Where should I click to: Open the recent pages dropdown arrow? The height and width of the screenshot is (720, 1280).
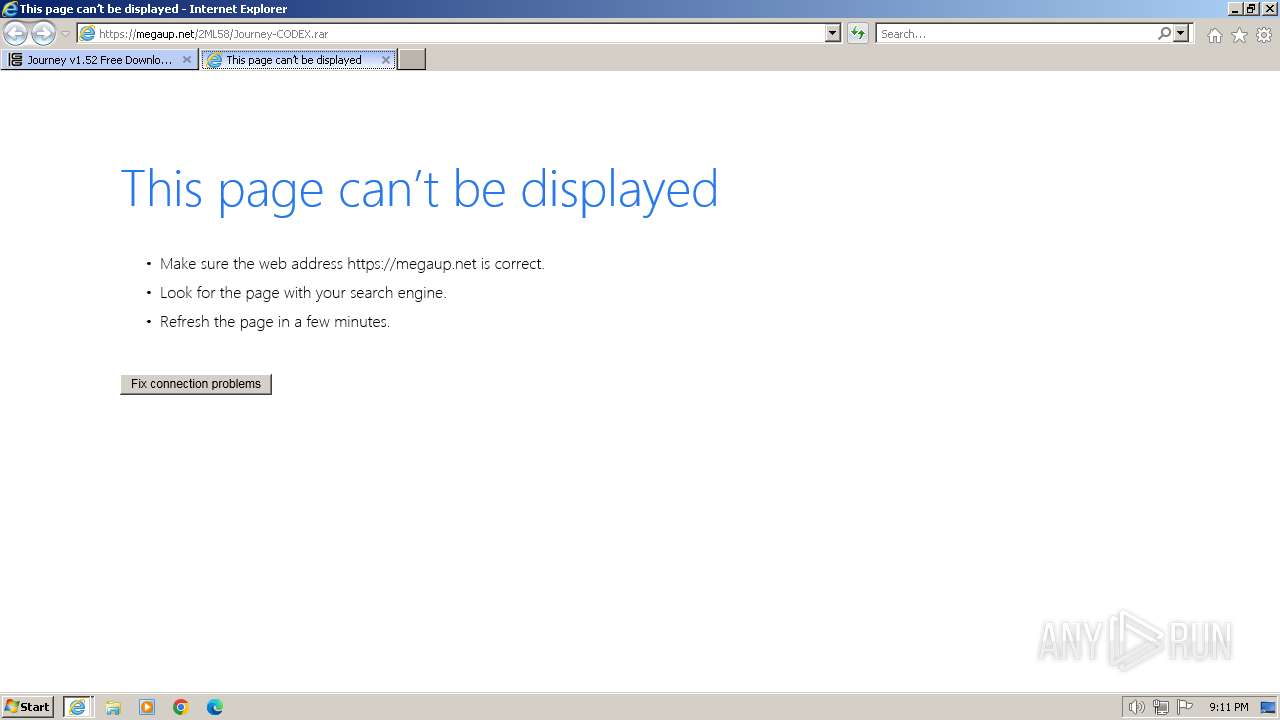65,34
